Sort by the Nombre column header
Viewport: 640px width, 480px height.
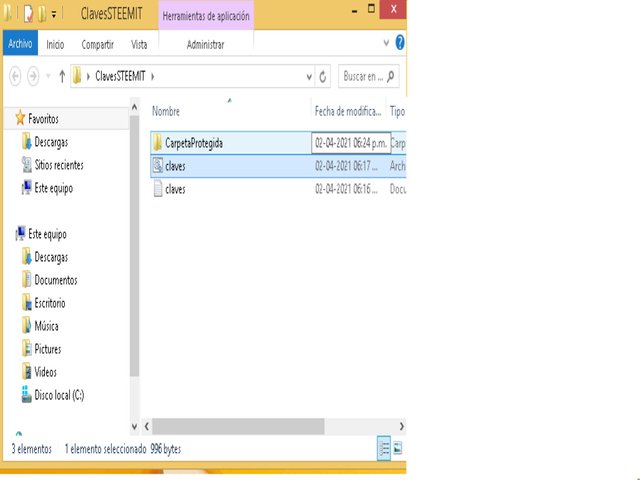point(166,111)
